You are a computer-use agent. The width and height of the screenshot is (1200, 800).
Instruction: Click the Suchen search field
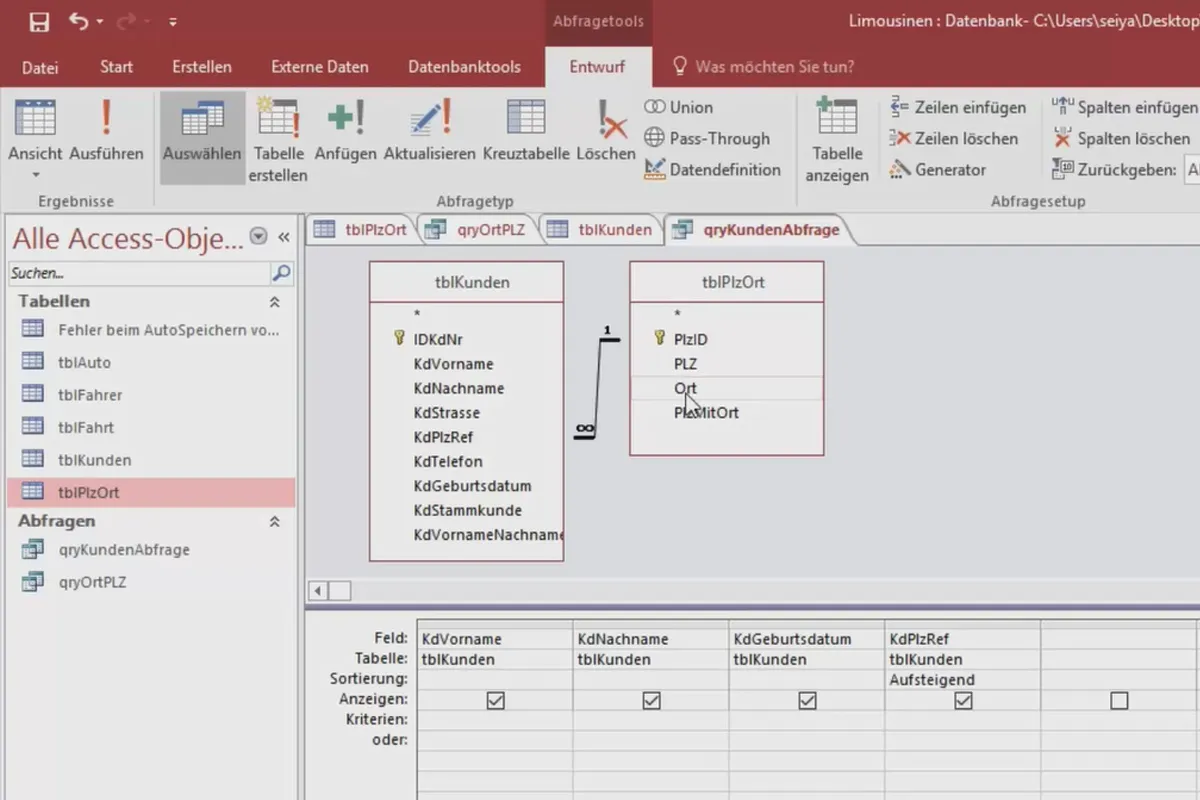(139, 272)
